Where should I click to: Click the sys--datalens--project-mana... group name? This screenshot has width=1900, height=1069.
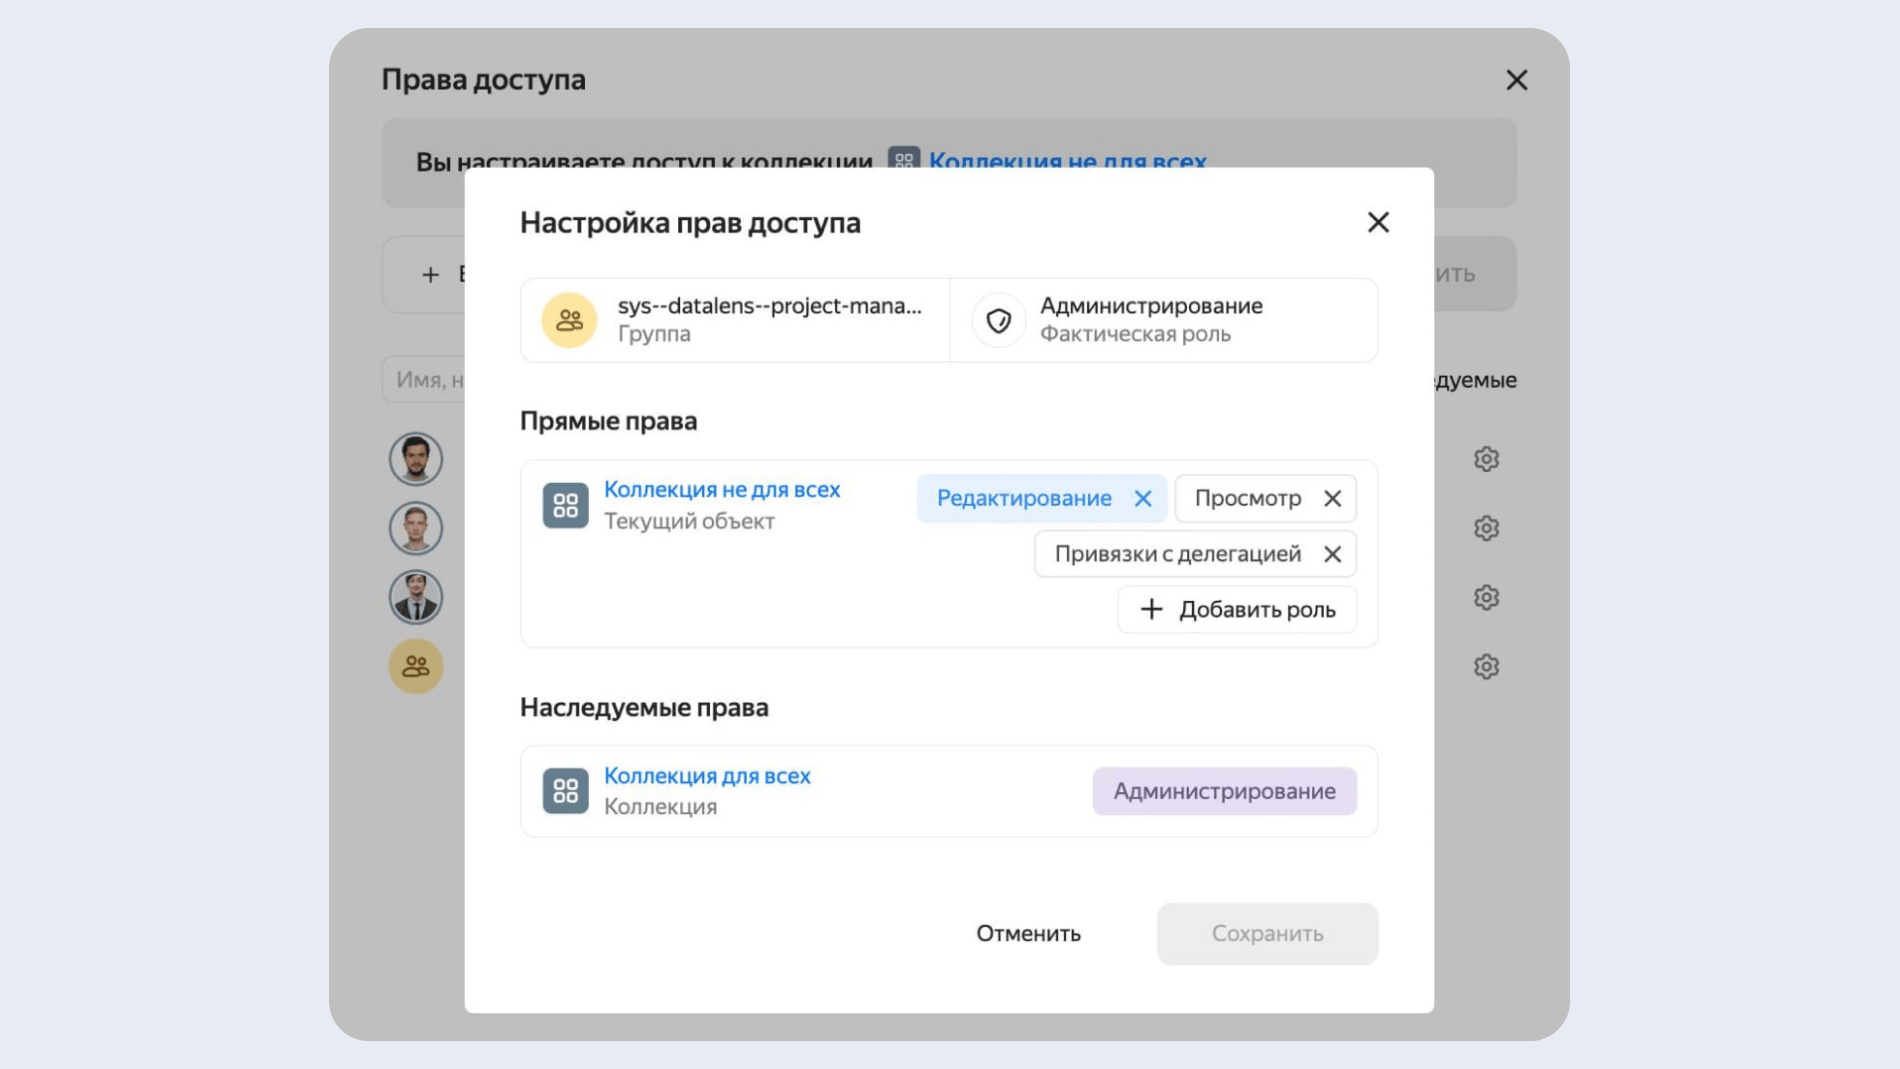(x=769, y=305)
